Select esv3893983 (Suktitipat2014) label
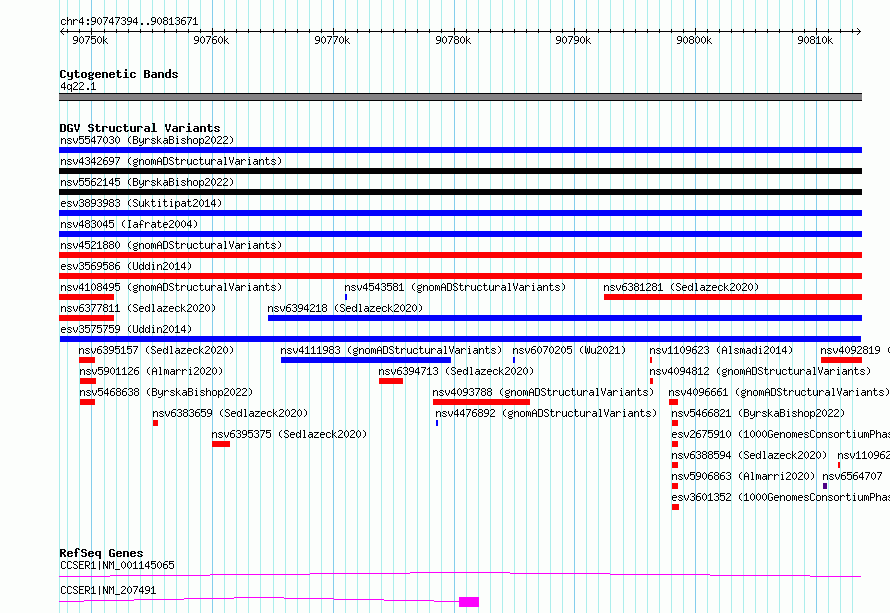 141,203
